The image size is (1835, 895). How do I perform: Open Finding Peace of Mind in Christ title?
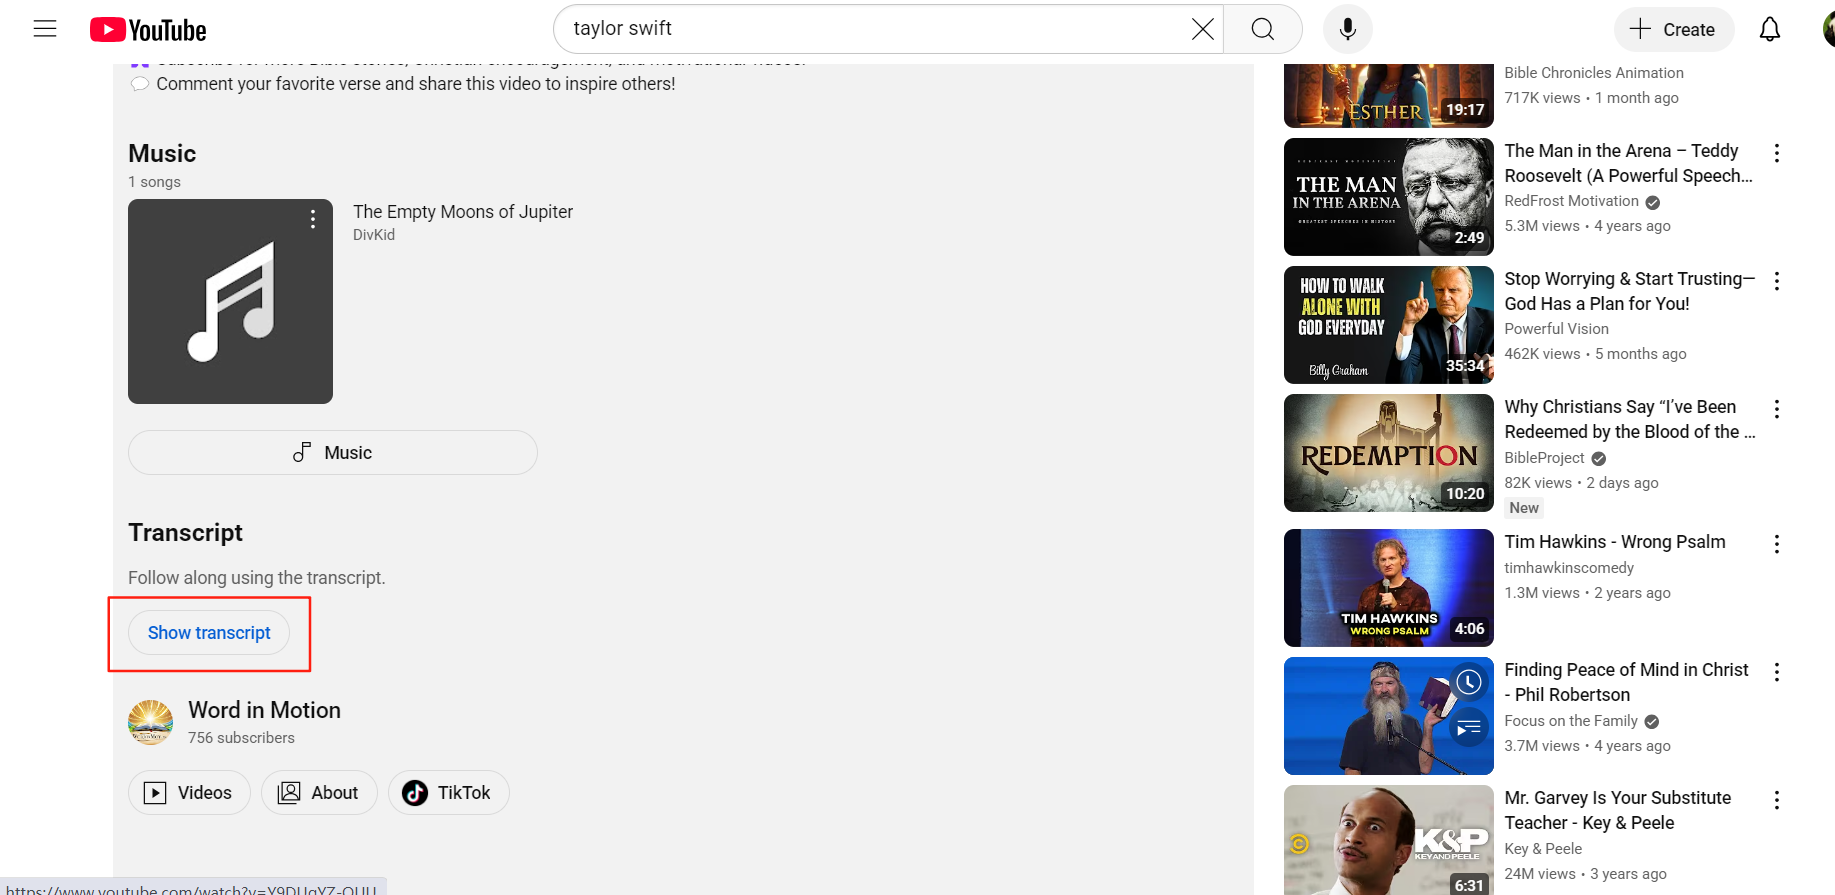pyautogui.click(x=1626, y=682)
